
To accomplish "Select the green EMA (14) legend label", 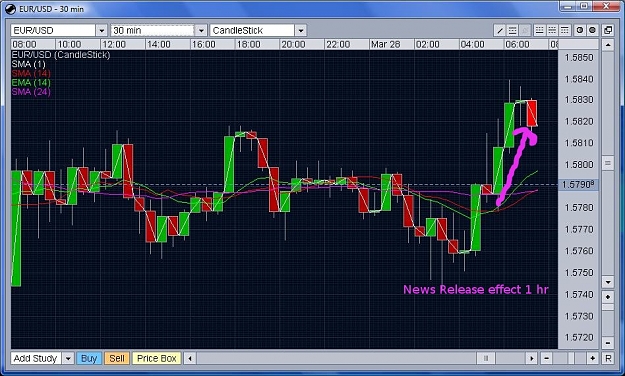I will coord(31,83).
